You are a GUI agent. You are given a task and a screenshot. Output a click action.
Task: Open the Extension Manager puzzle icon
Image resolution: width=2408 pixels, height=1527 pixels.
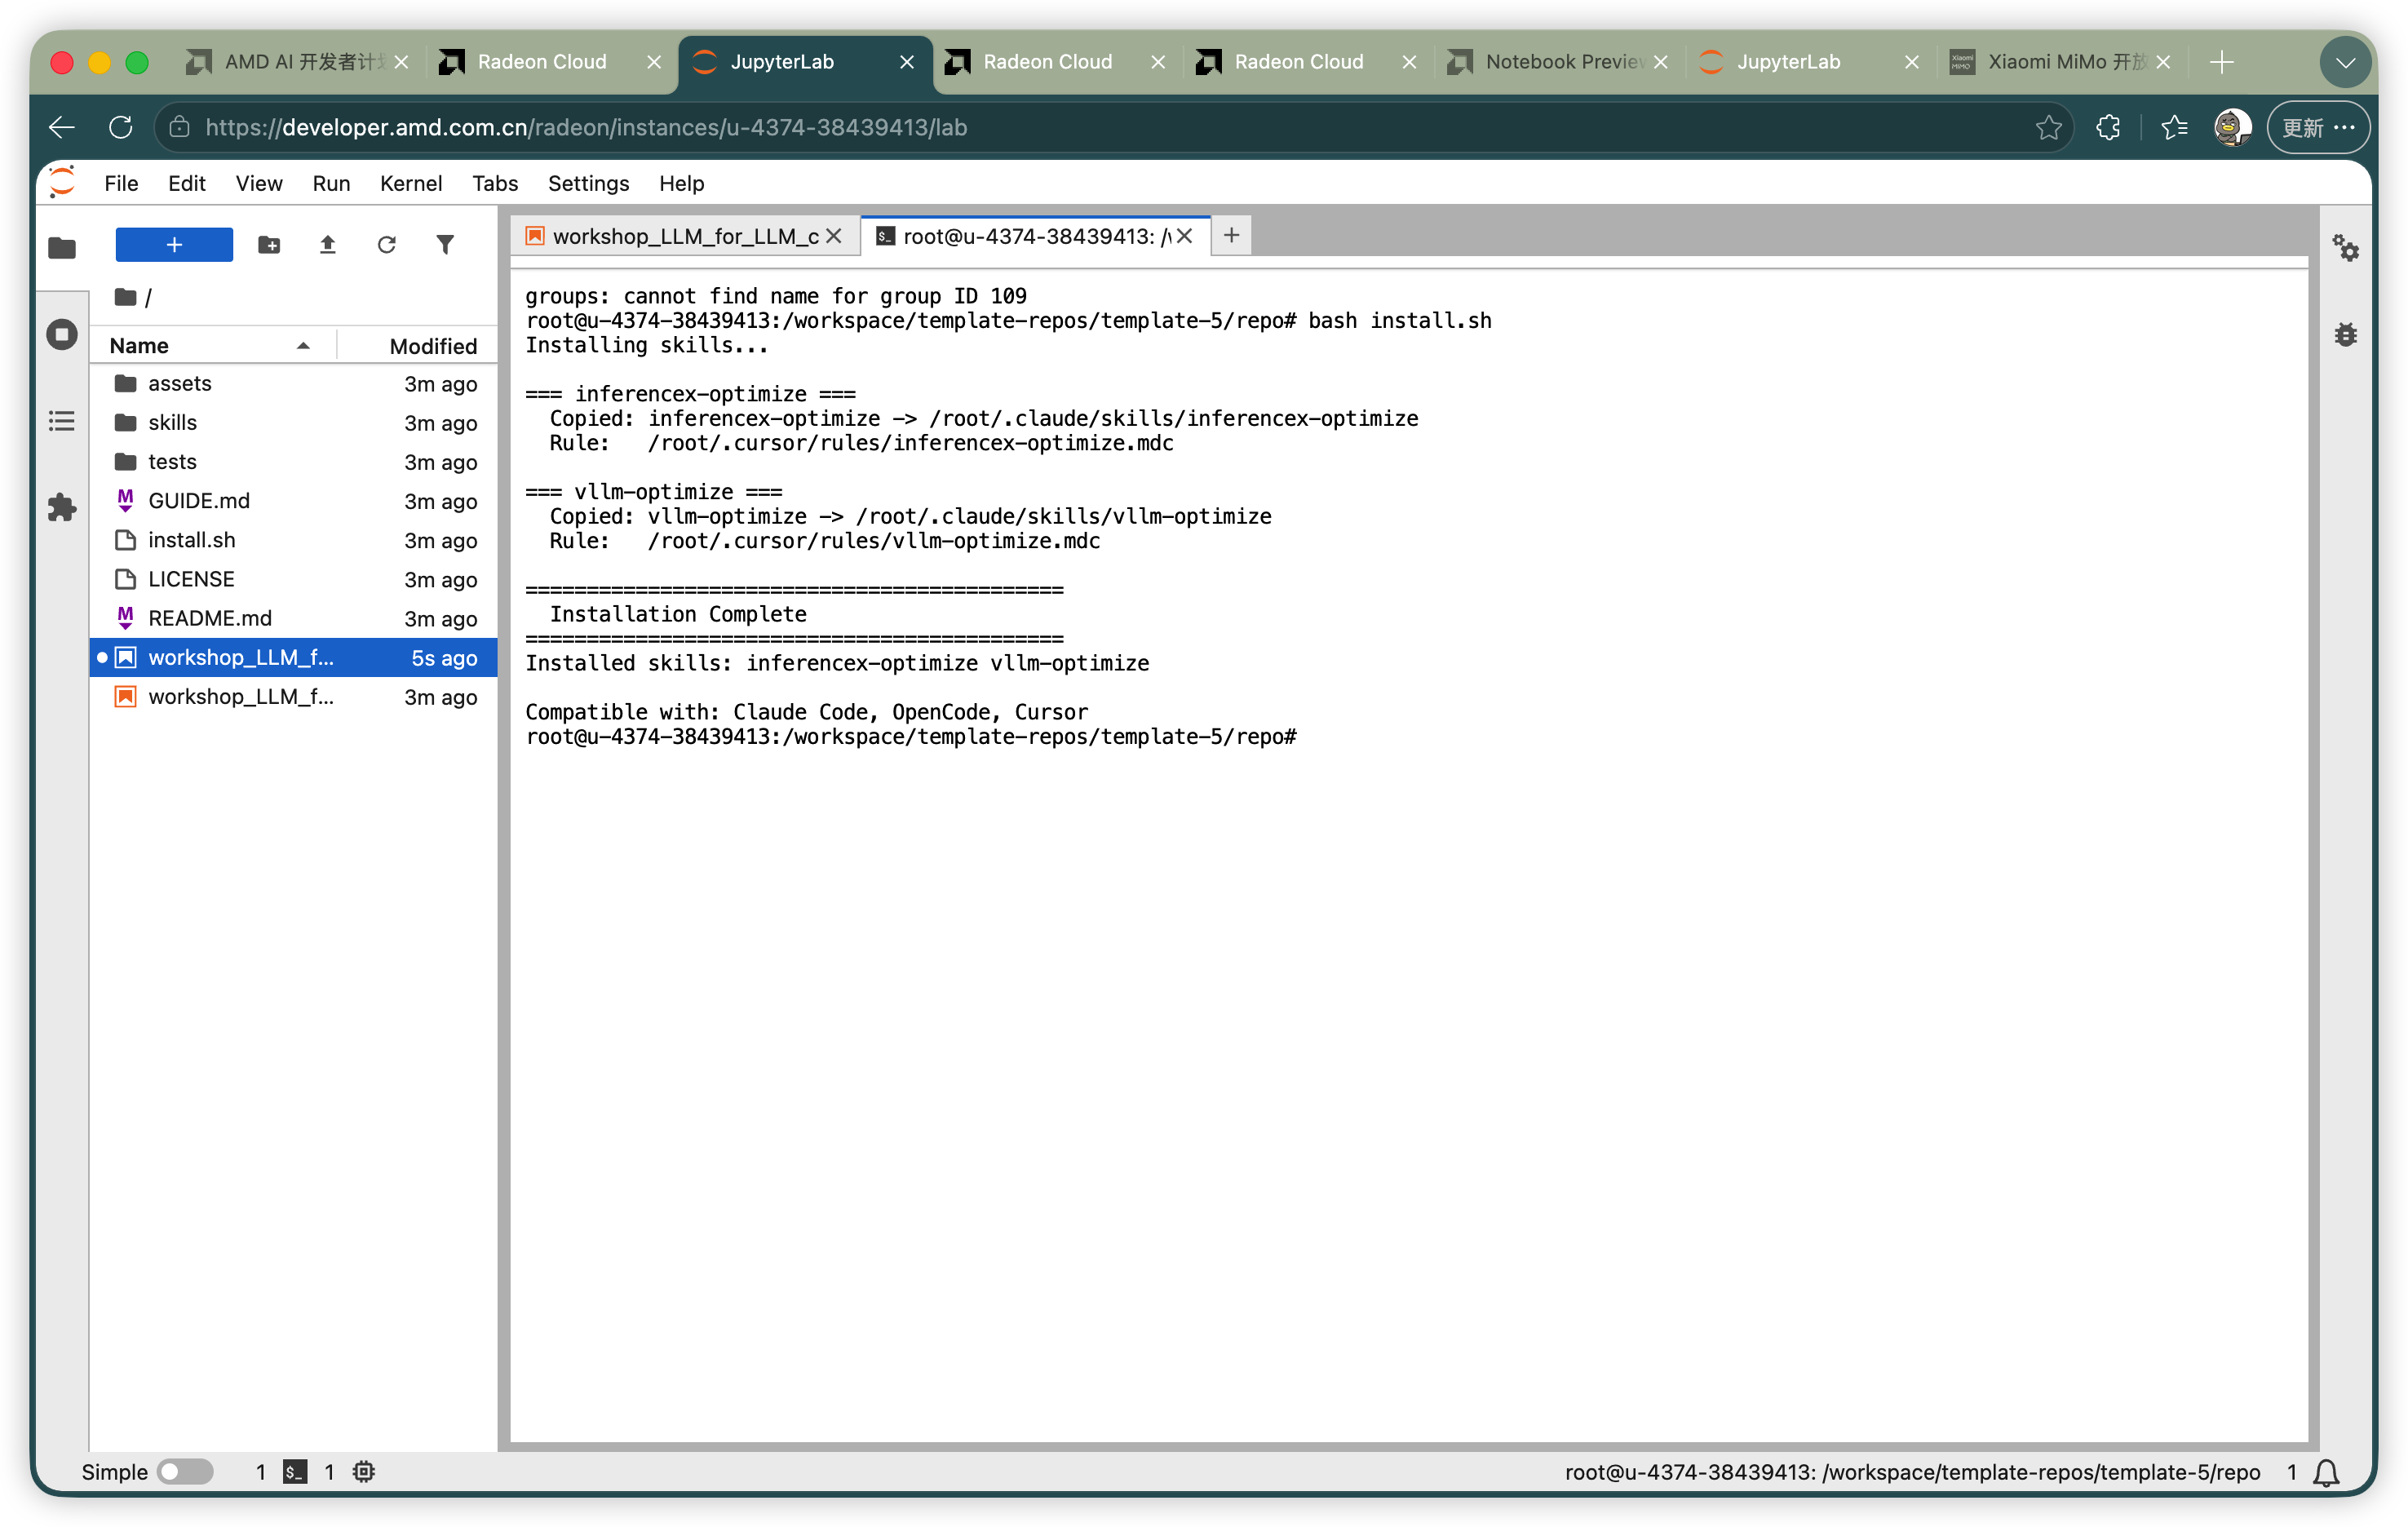62,507
